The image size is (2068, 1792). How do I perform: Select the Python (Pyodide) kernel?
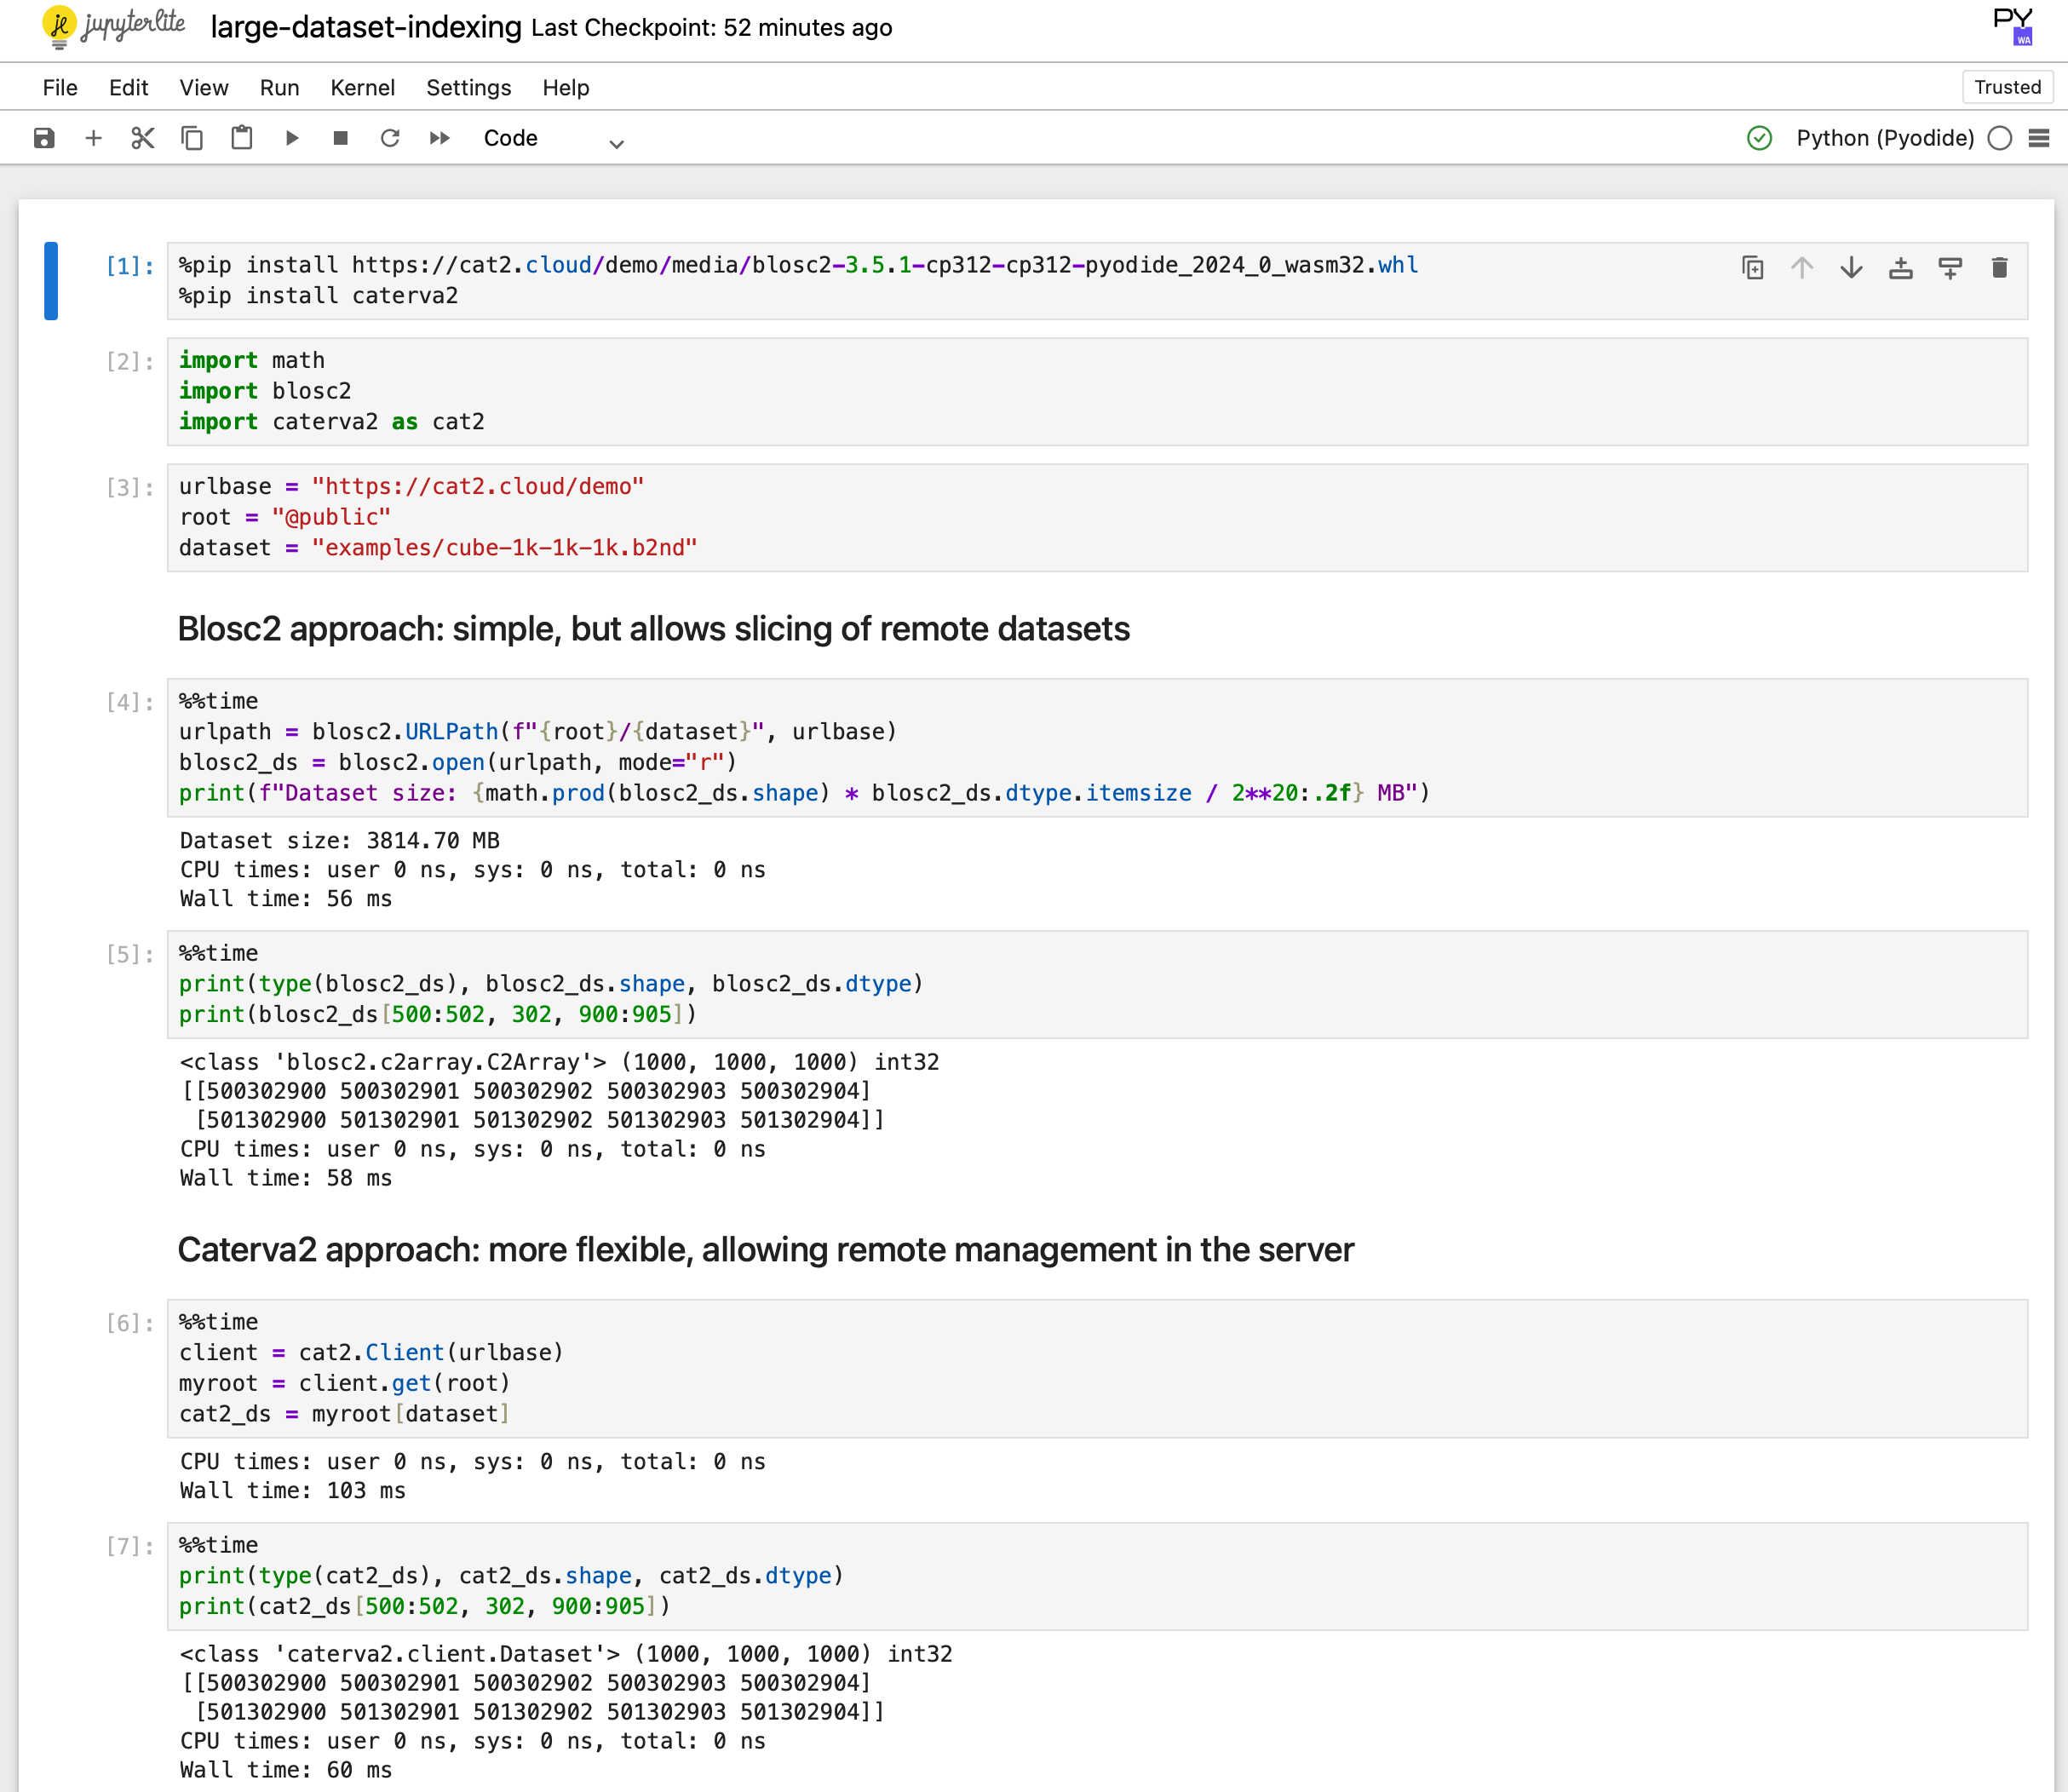pyautogui.click(x=1884, y=138)
